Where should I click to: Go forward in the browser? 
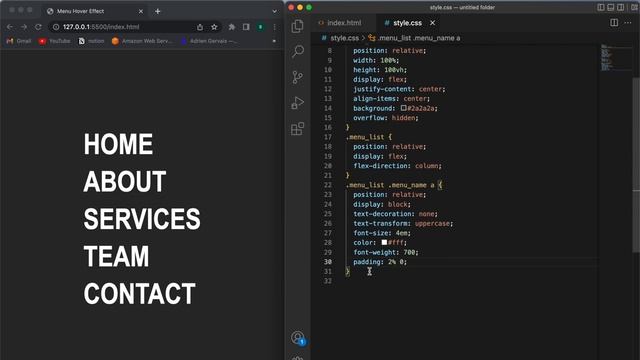click(24, 27)
